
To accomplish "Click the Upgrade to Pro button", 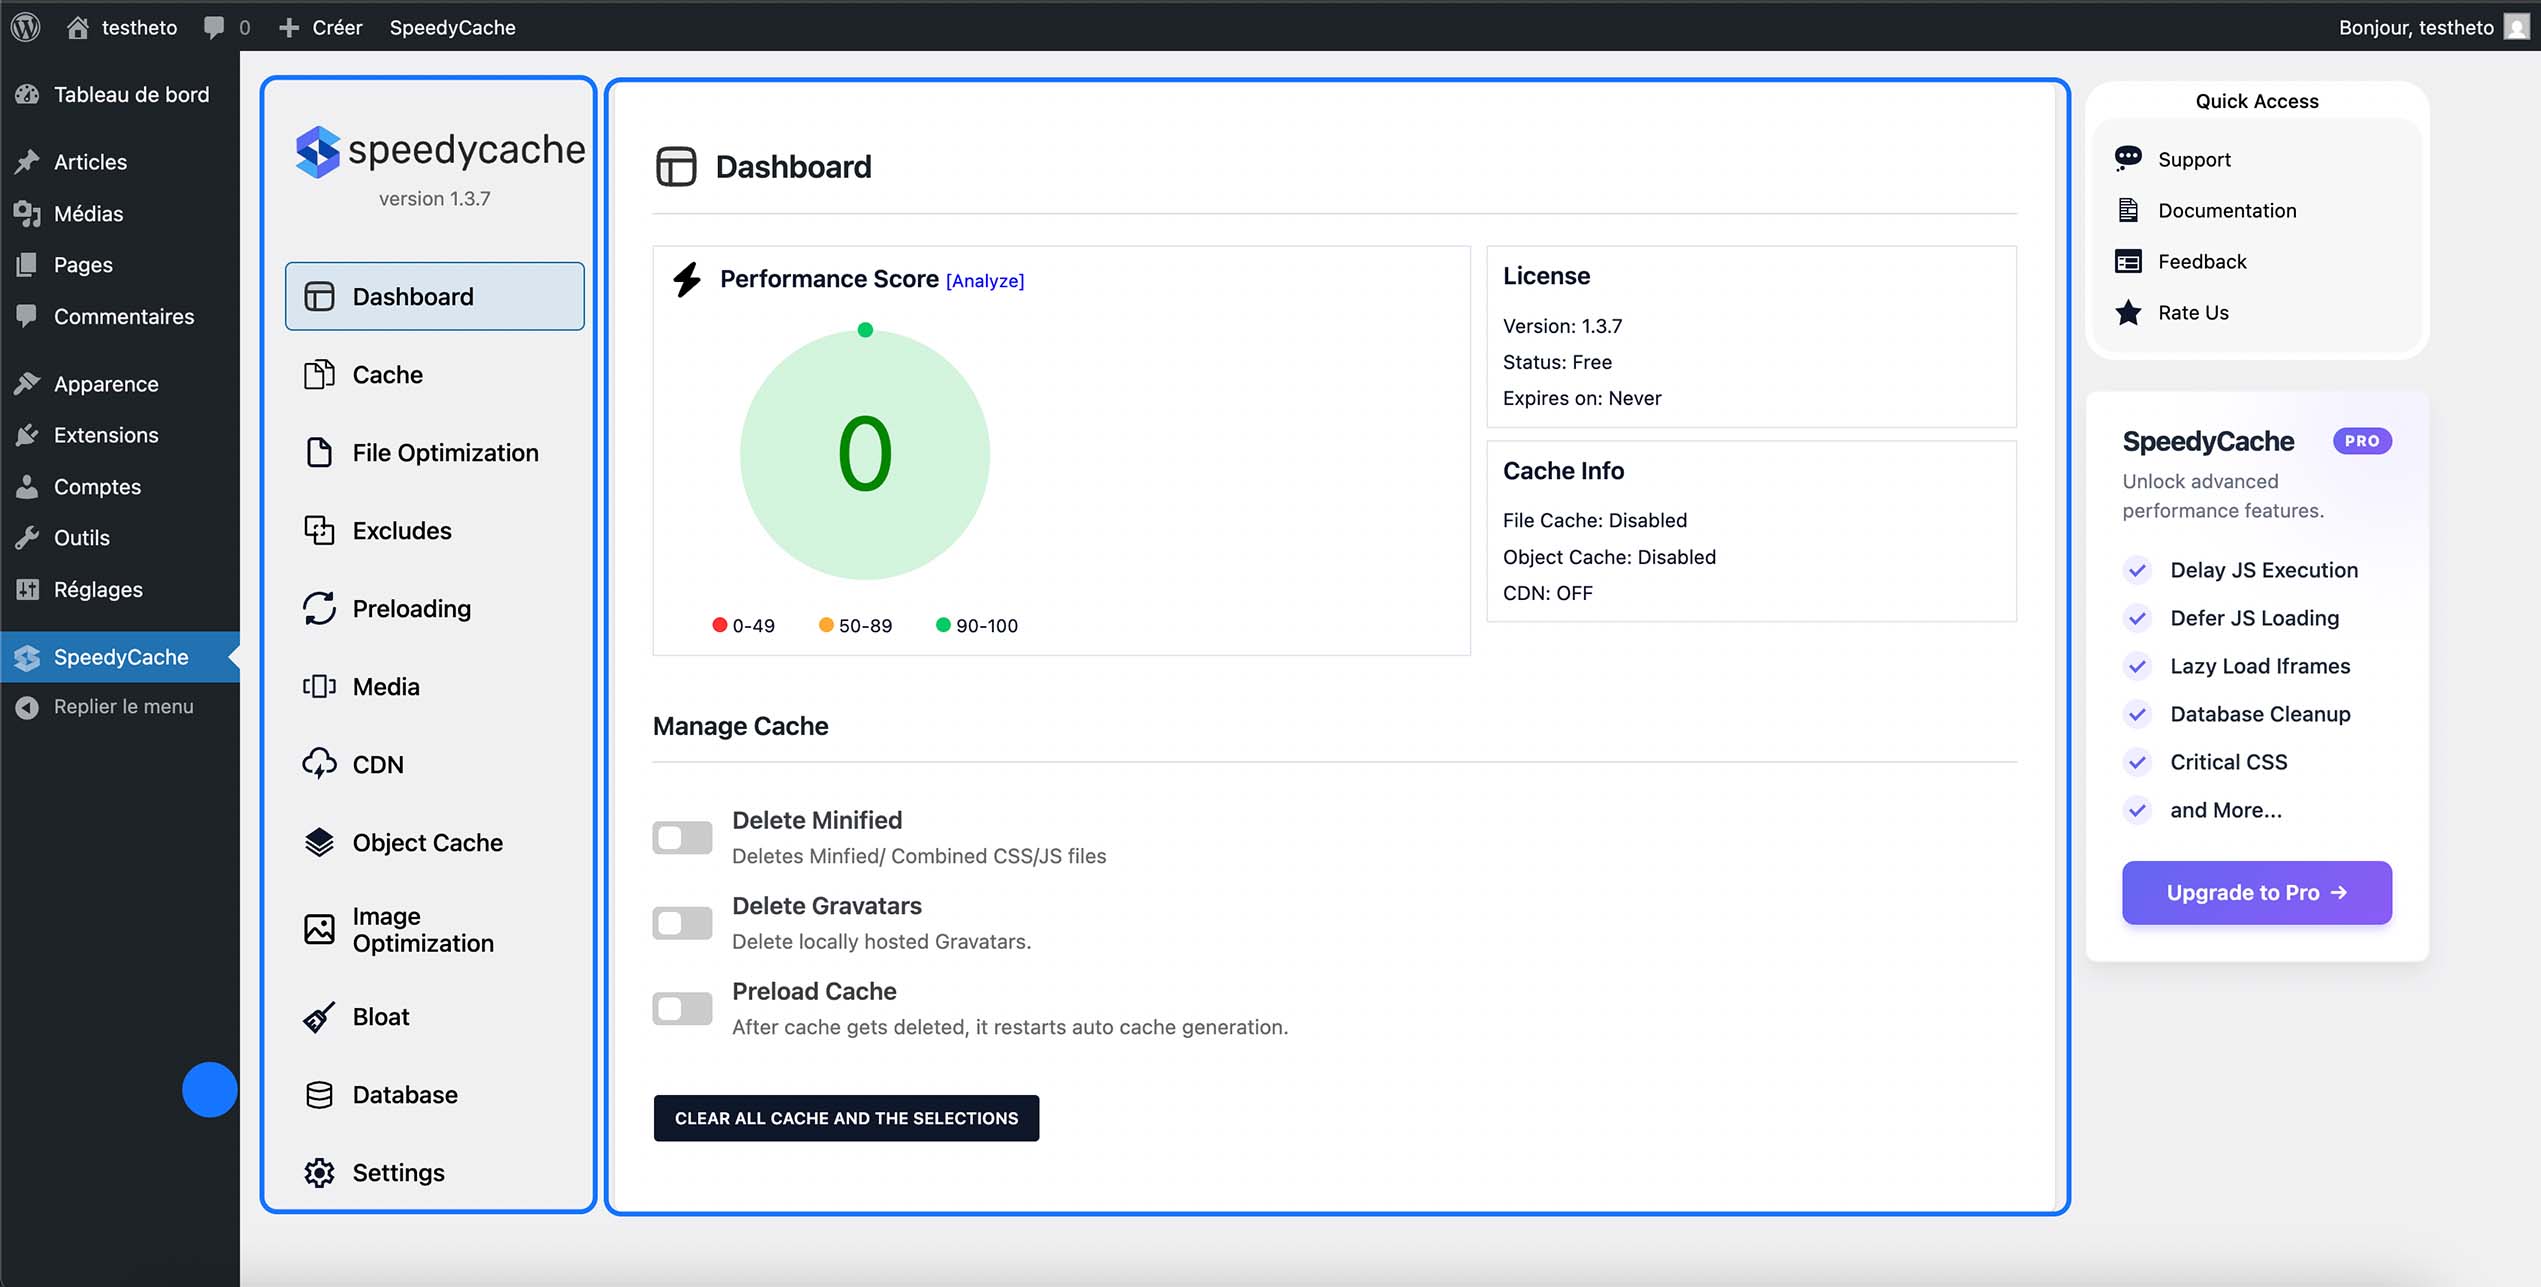I will [x=2255, y=892].
